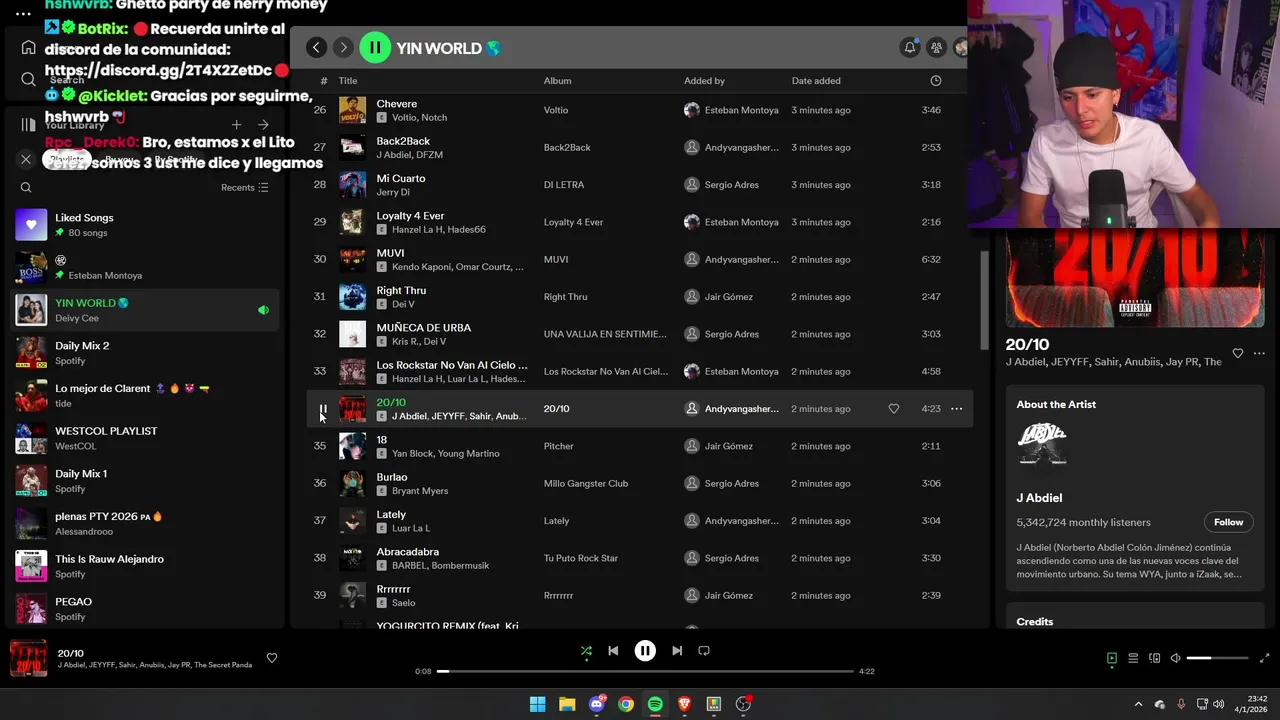Image resolution: width=1280 pixels, height=720 pixels.
Task: Open the Spotify Home icon
Action: [x=28, y=47]
